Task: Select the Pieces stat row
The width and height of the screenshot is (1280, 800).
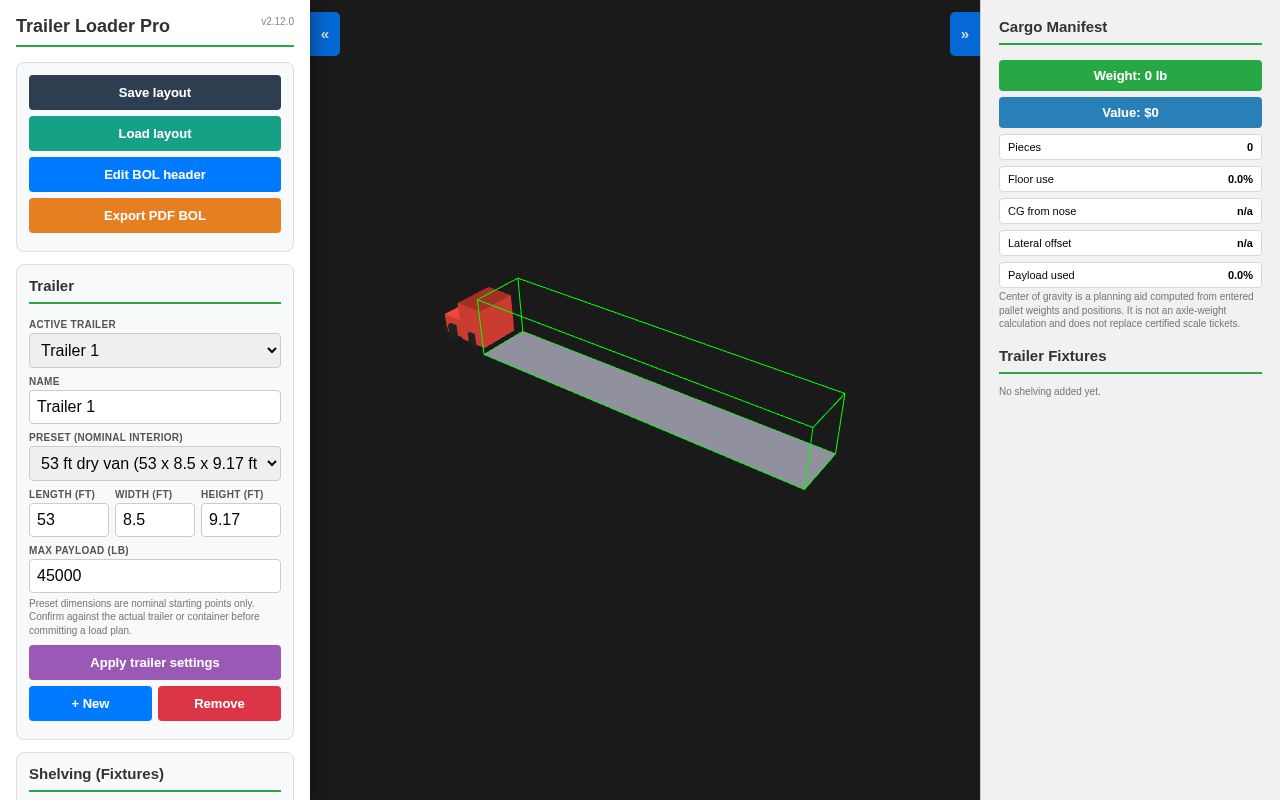Action: tap(1130, 147)
